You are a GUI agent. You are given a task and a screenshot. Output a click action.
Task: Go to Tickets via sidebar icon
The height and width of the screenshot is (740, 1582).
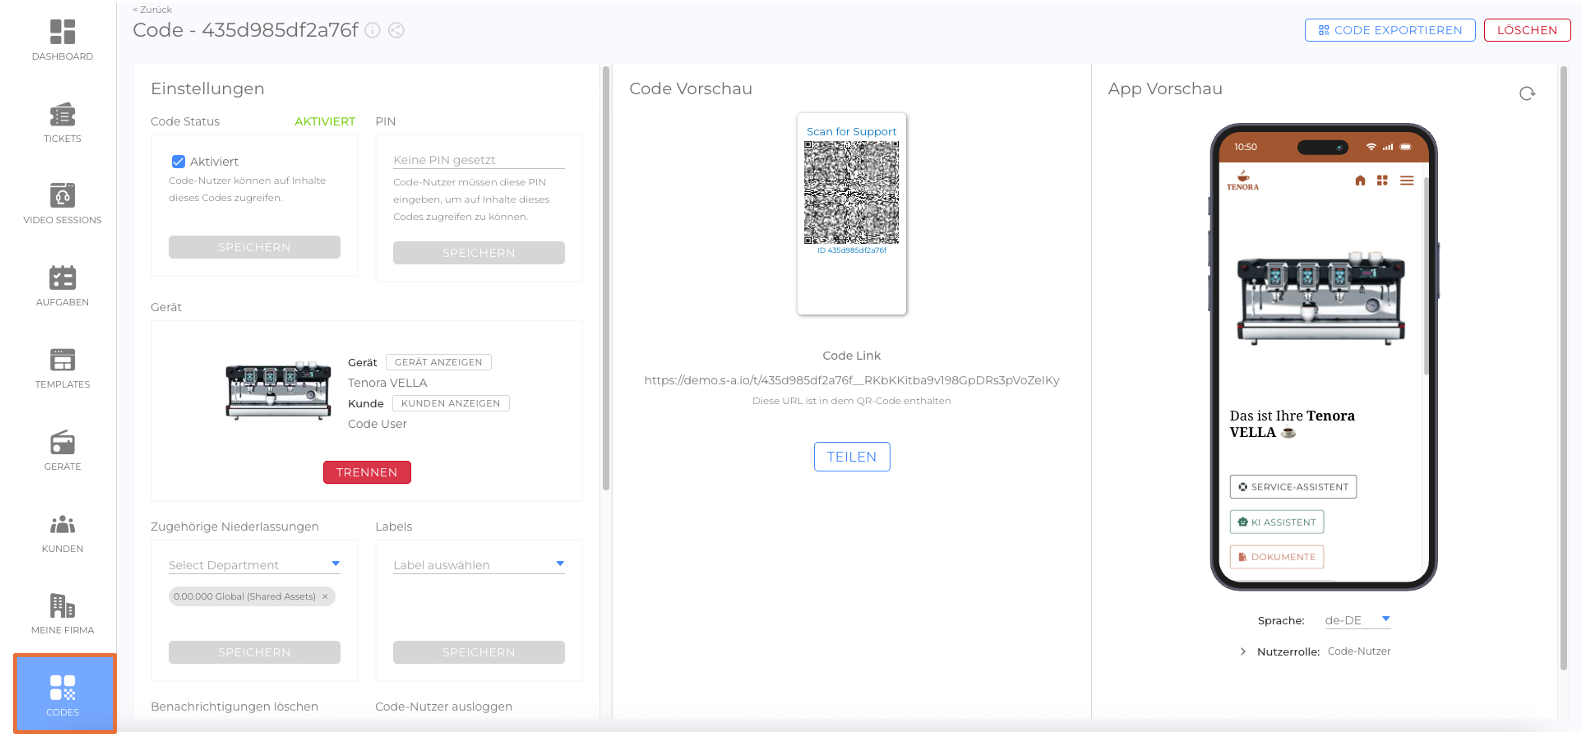[62, 115]
